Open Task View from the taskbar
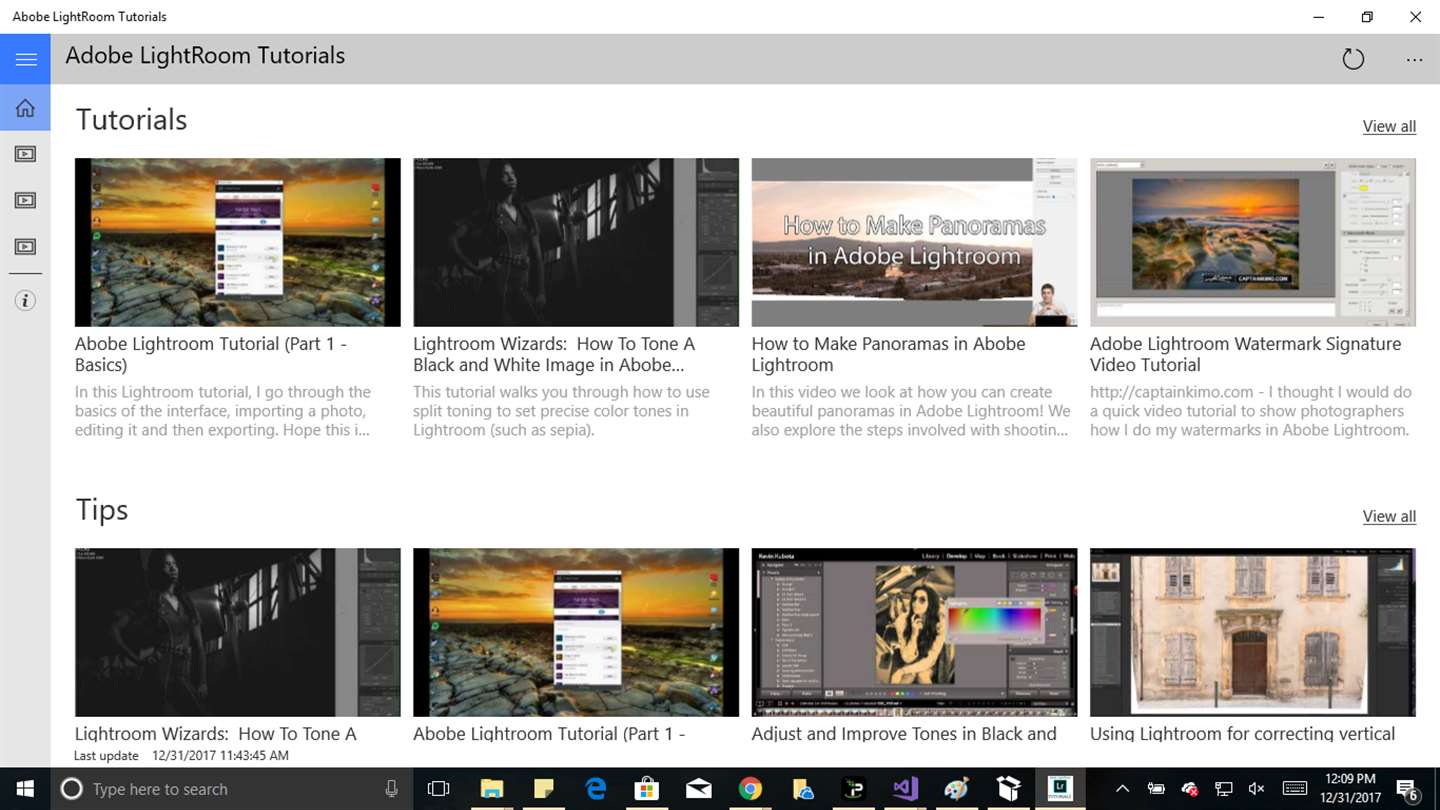 tap(438, 789)
